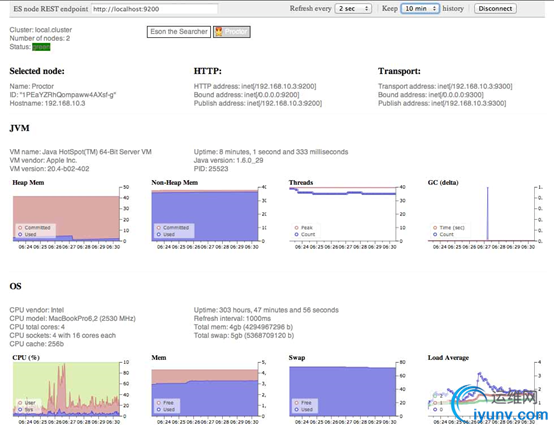Click the Transport address line
Screen dimensions: 554x431
[445, 86]
